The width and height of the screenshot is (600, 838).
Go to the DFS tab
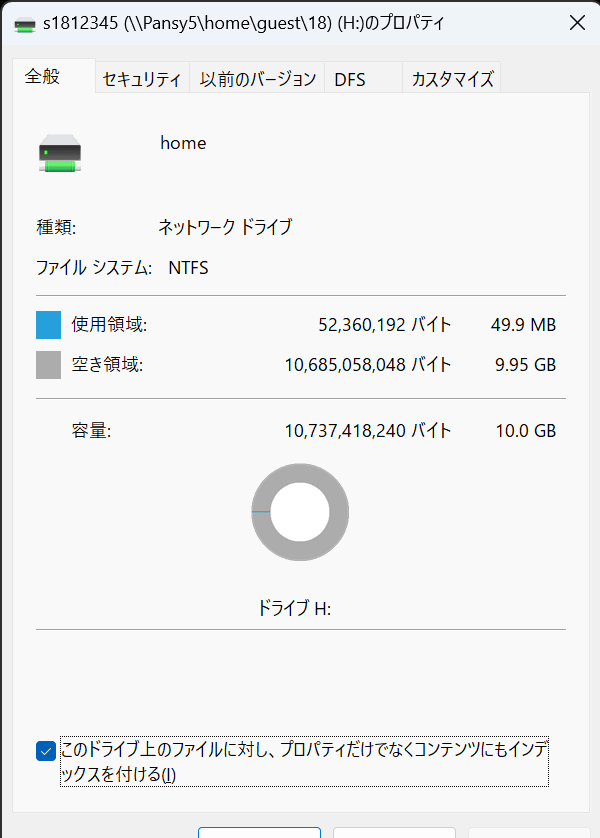pyautogui.click(x=350, y=80)
